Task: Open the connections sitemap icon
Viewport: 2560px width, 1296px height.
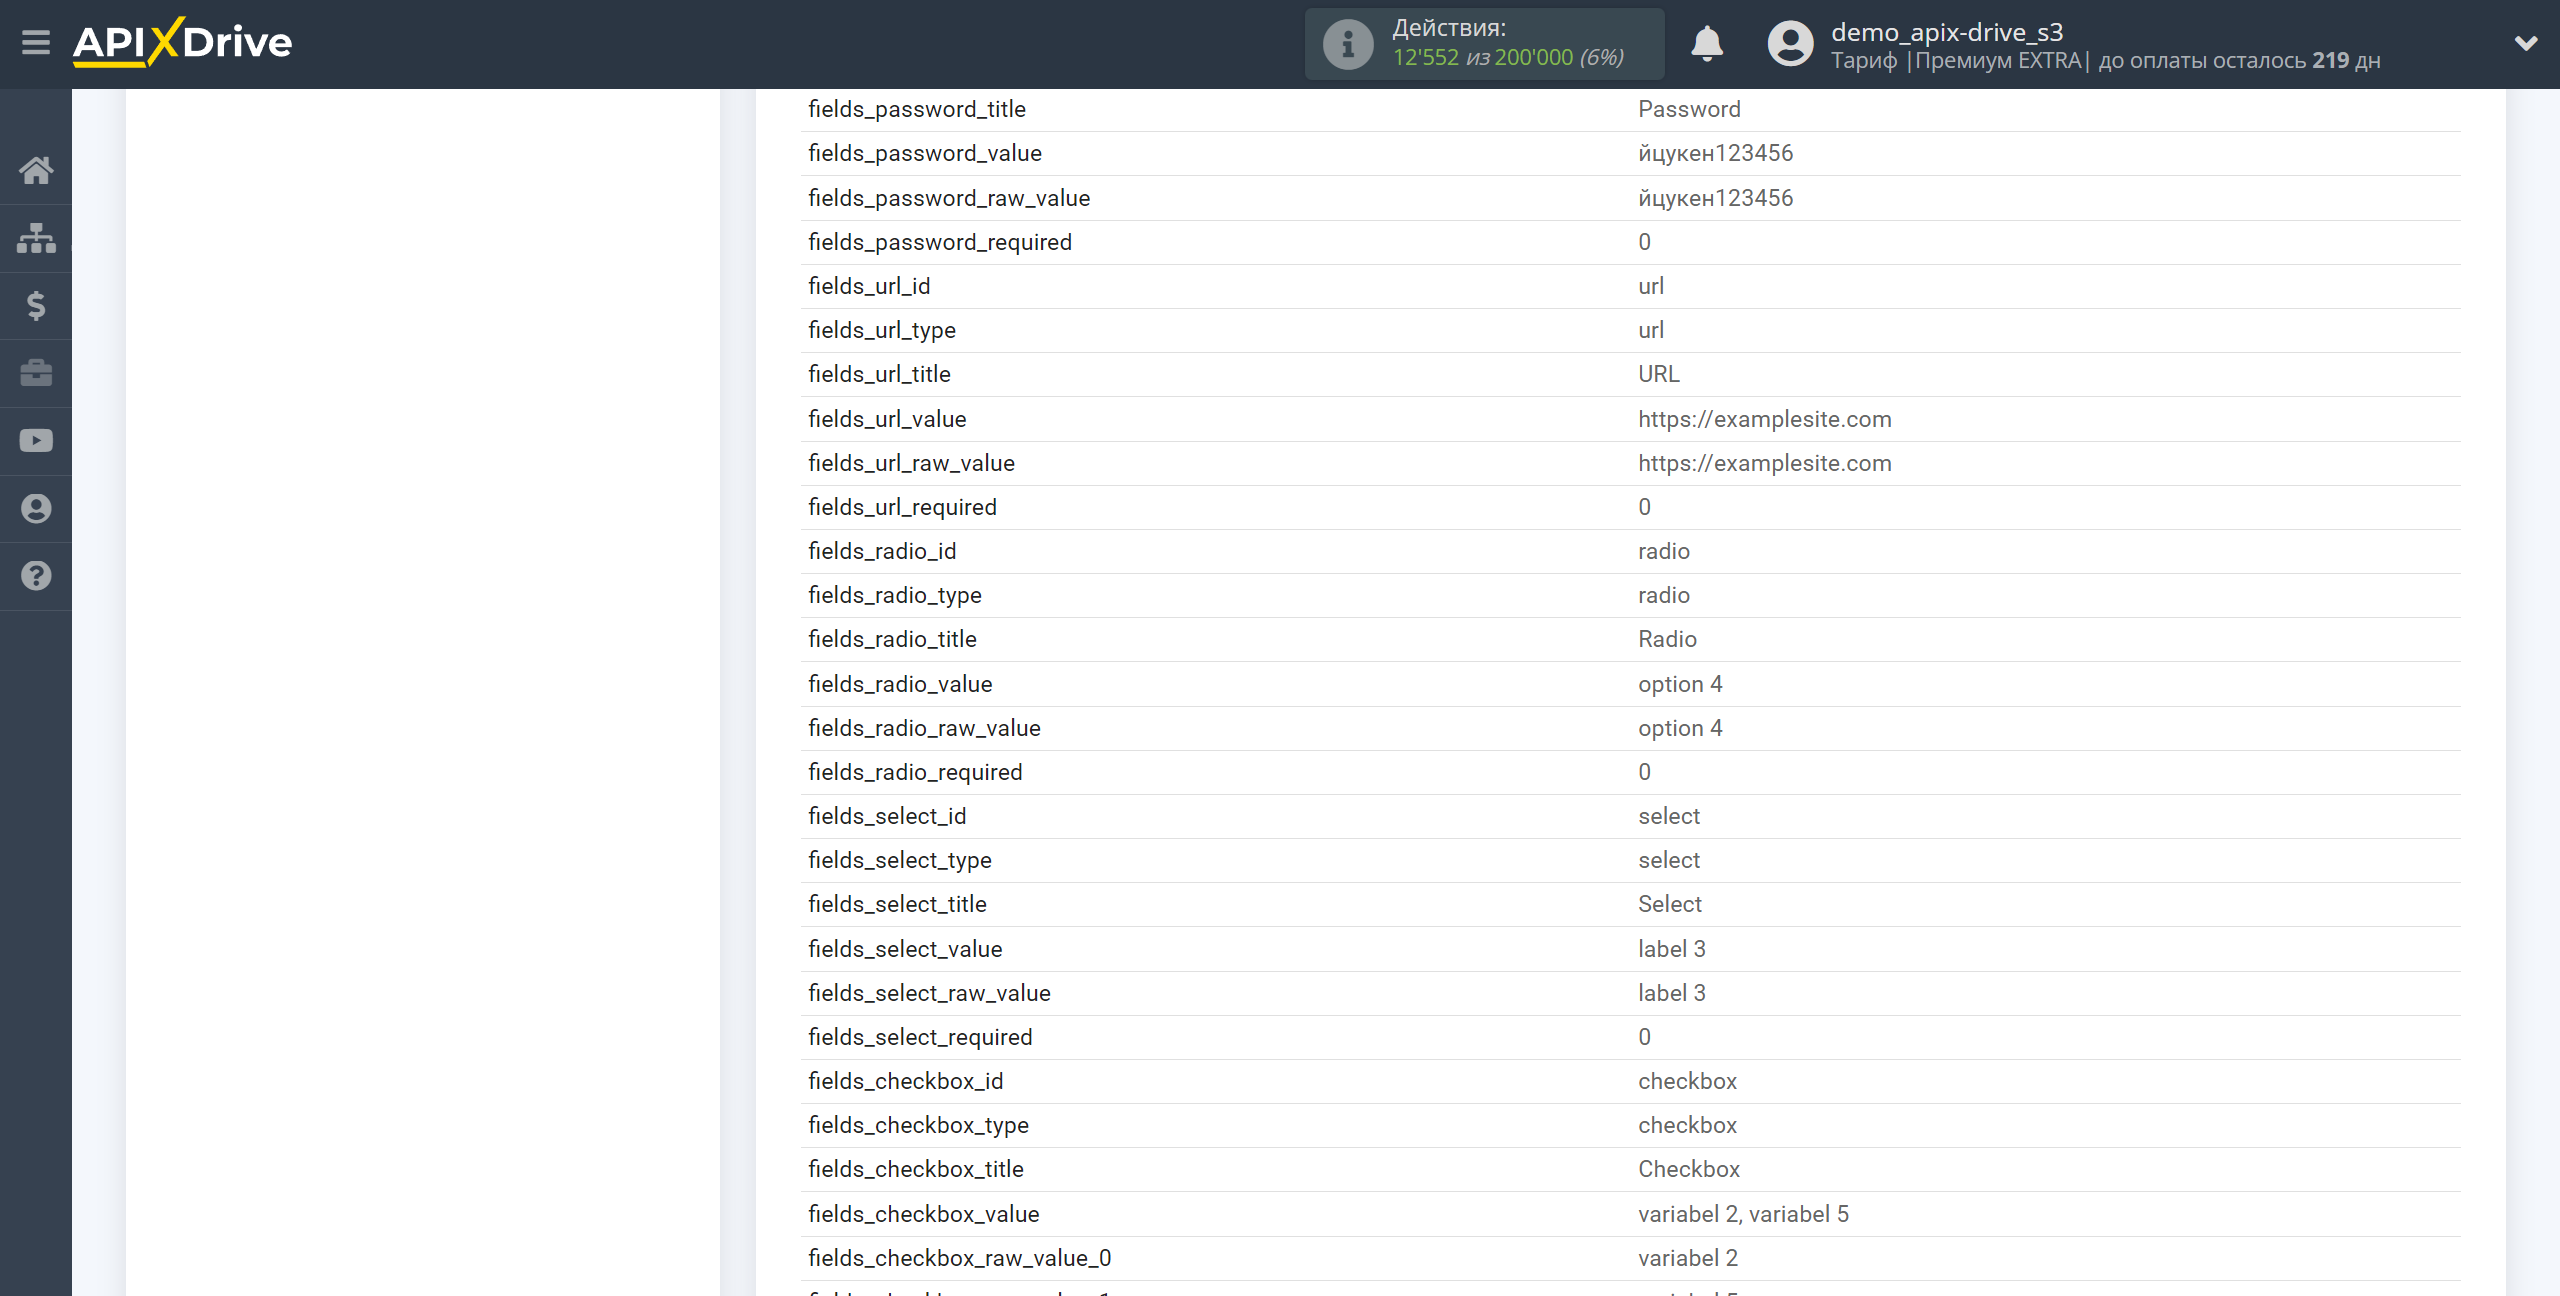Action: [x=36, y=238]
